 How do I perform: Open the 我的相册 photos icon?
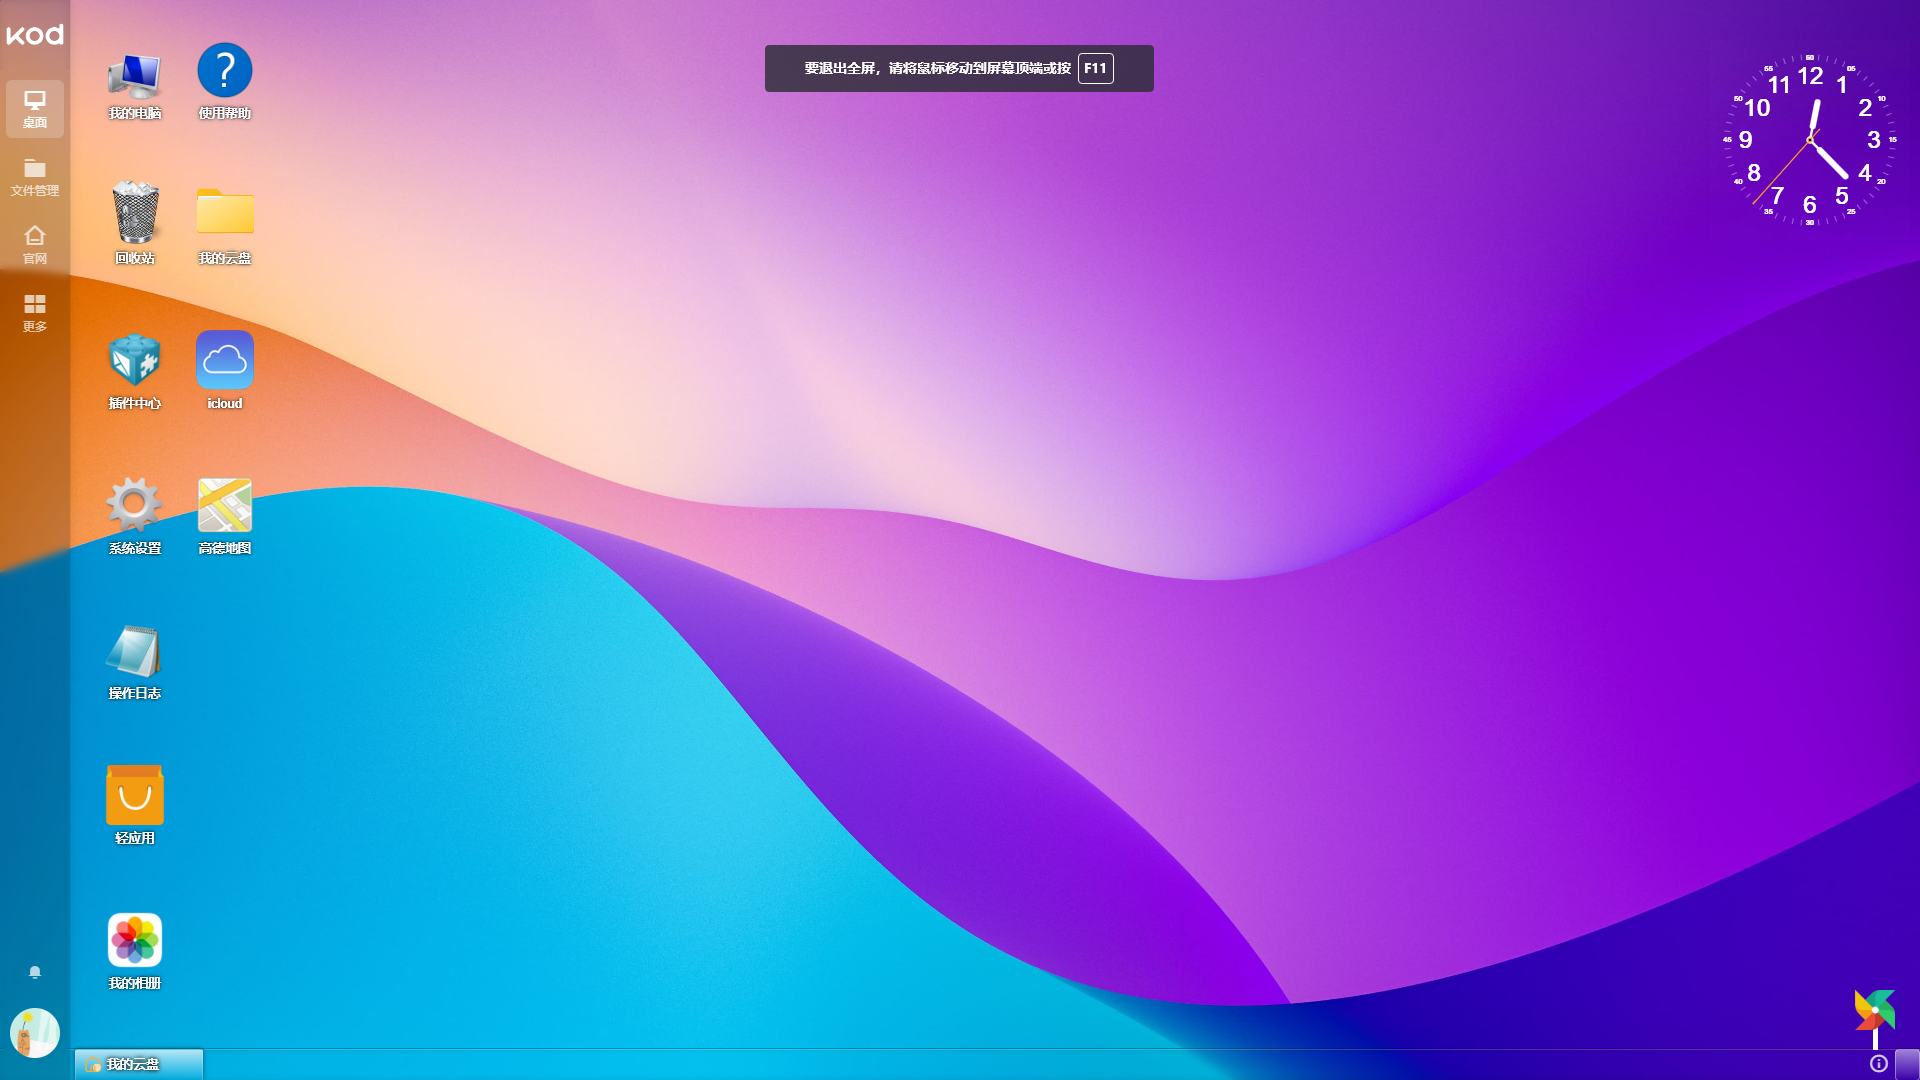pyautogui.click(x=135, y=941)
